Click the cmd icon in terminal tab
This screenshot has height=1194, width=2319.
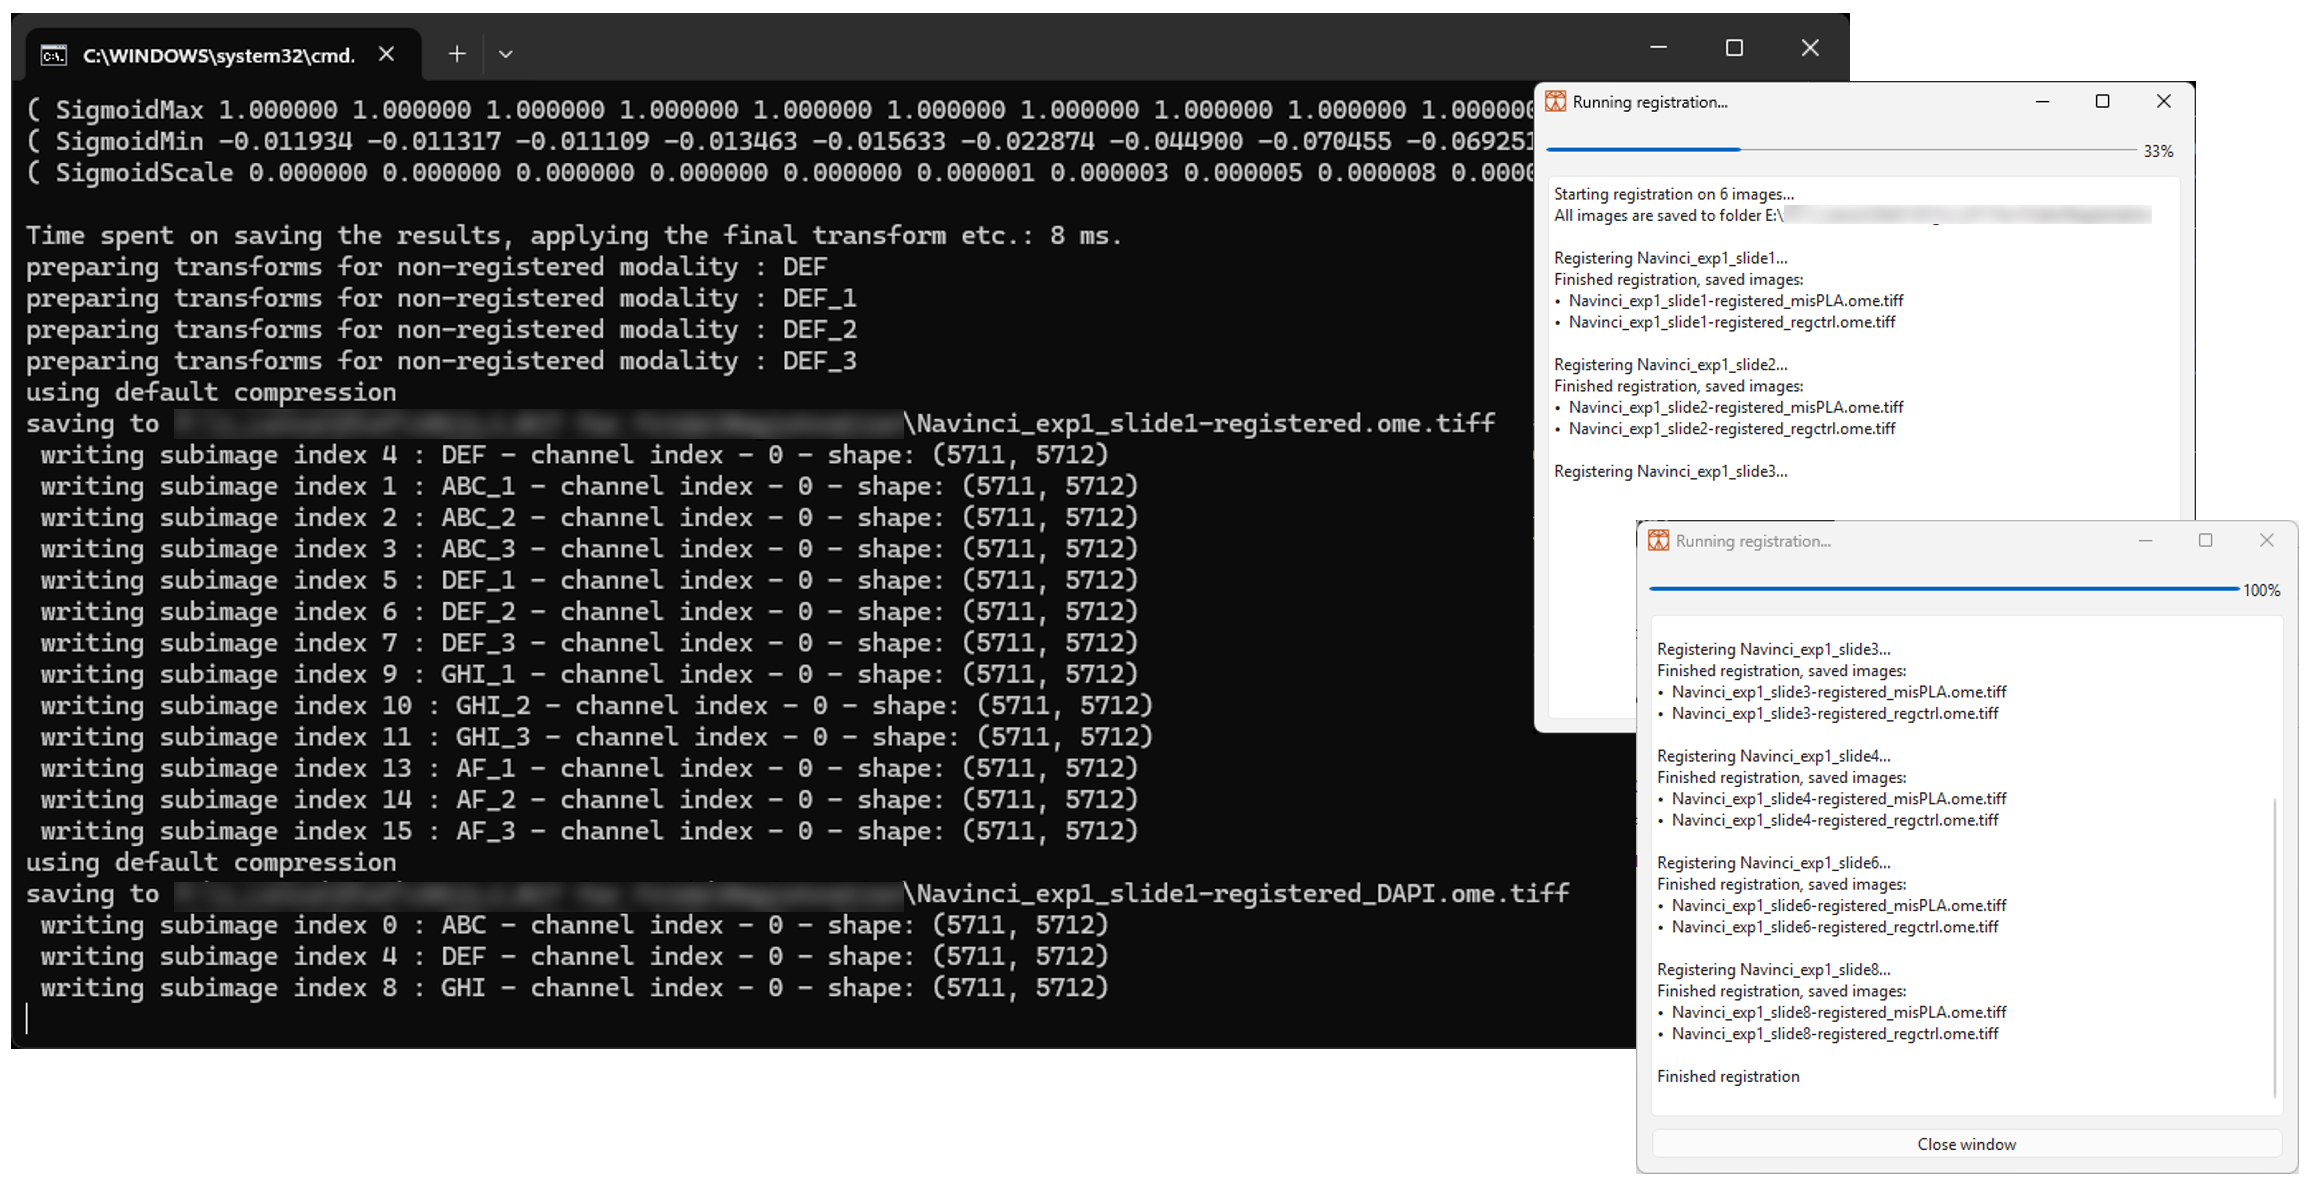[x=54, y=56]
